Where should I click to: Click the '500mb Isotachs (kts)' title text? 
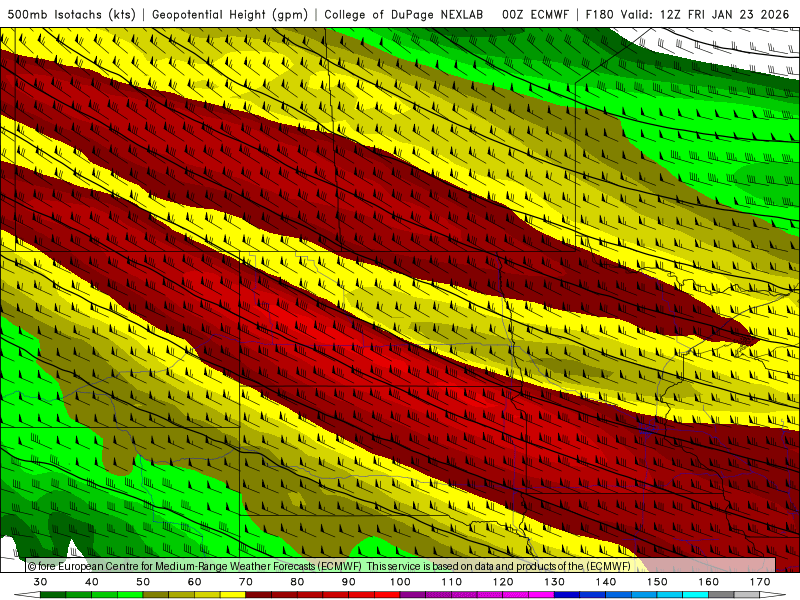coord(71,14)
